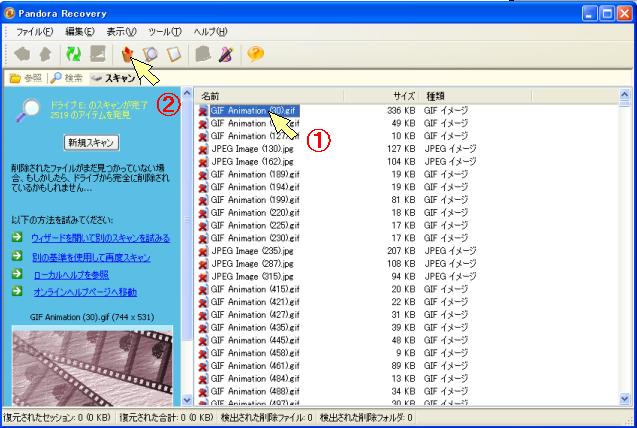637x428 pixels.
Task: Click the file list scroll-up arrow
Action: coord(624,95)
